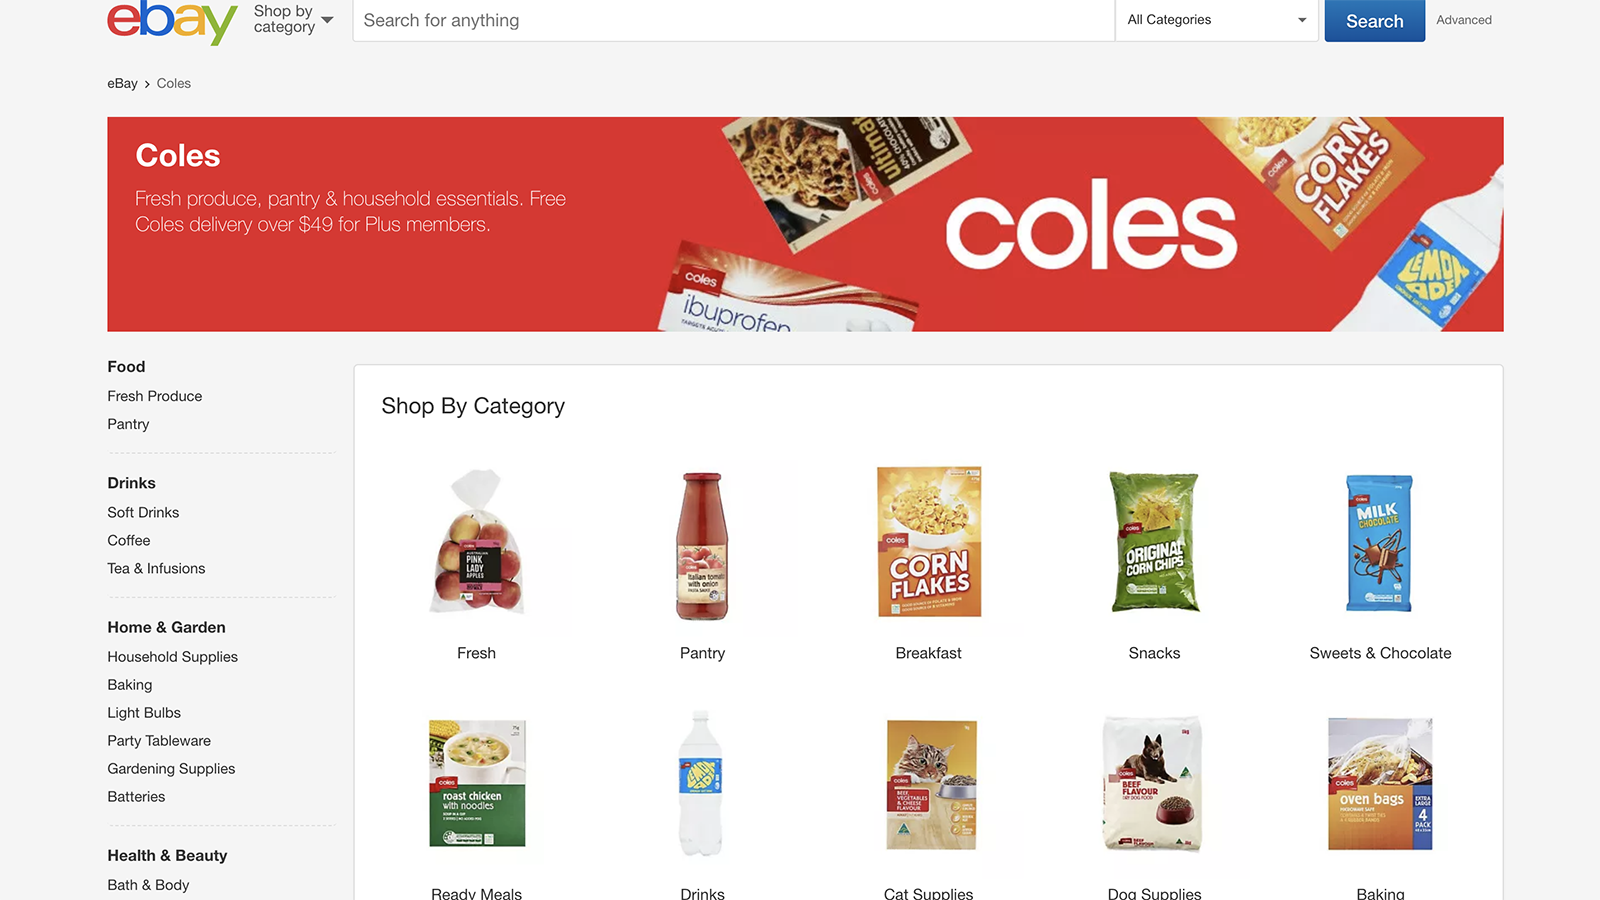Click the Coles banner image
The image size is (1600, 900).
805,224
